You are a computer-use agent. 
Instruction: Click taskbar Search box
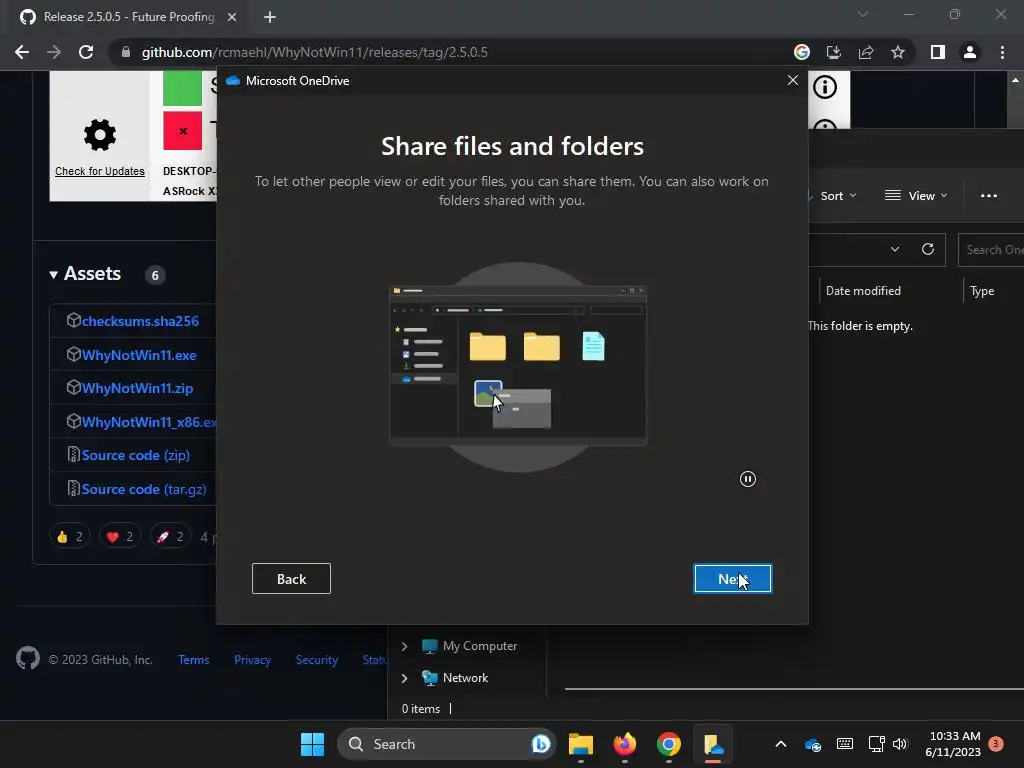click(x=447, y=744)
